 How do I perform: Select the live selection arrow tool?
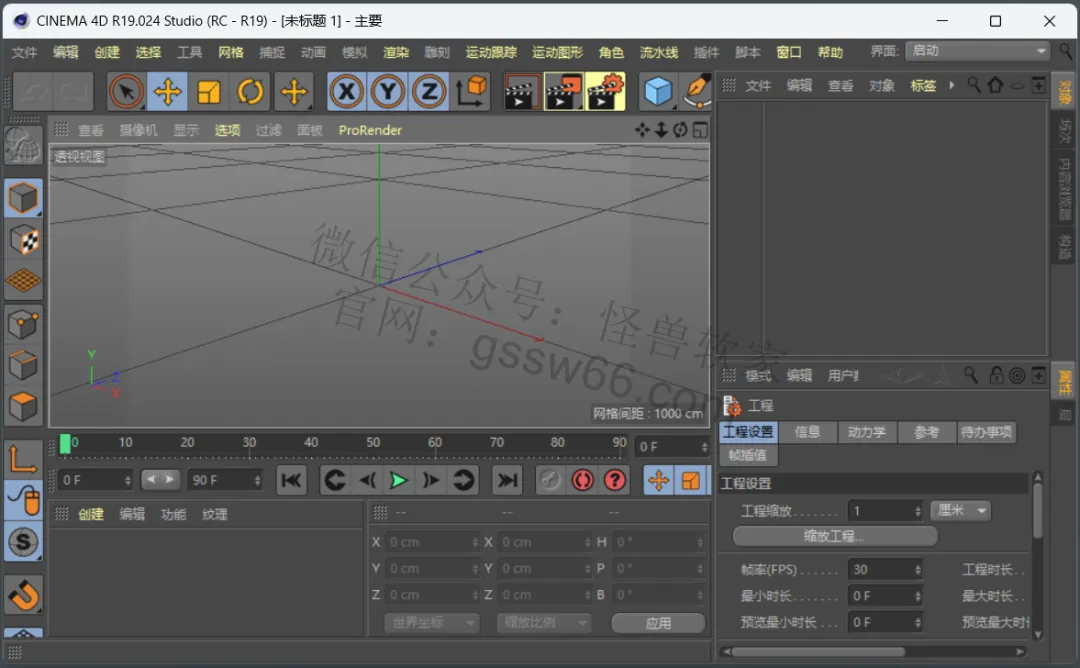[126, 92]
